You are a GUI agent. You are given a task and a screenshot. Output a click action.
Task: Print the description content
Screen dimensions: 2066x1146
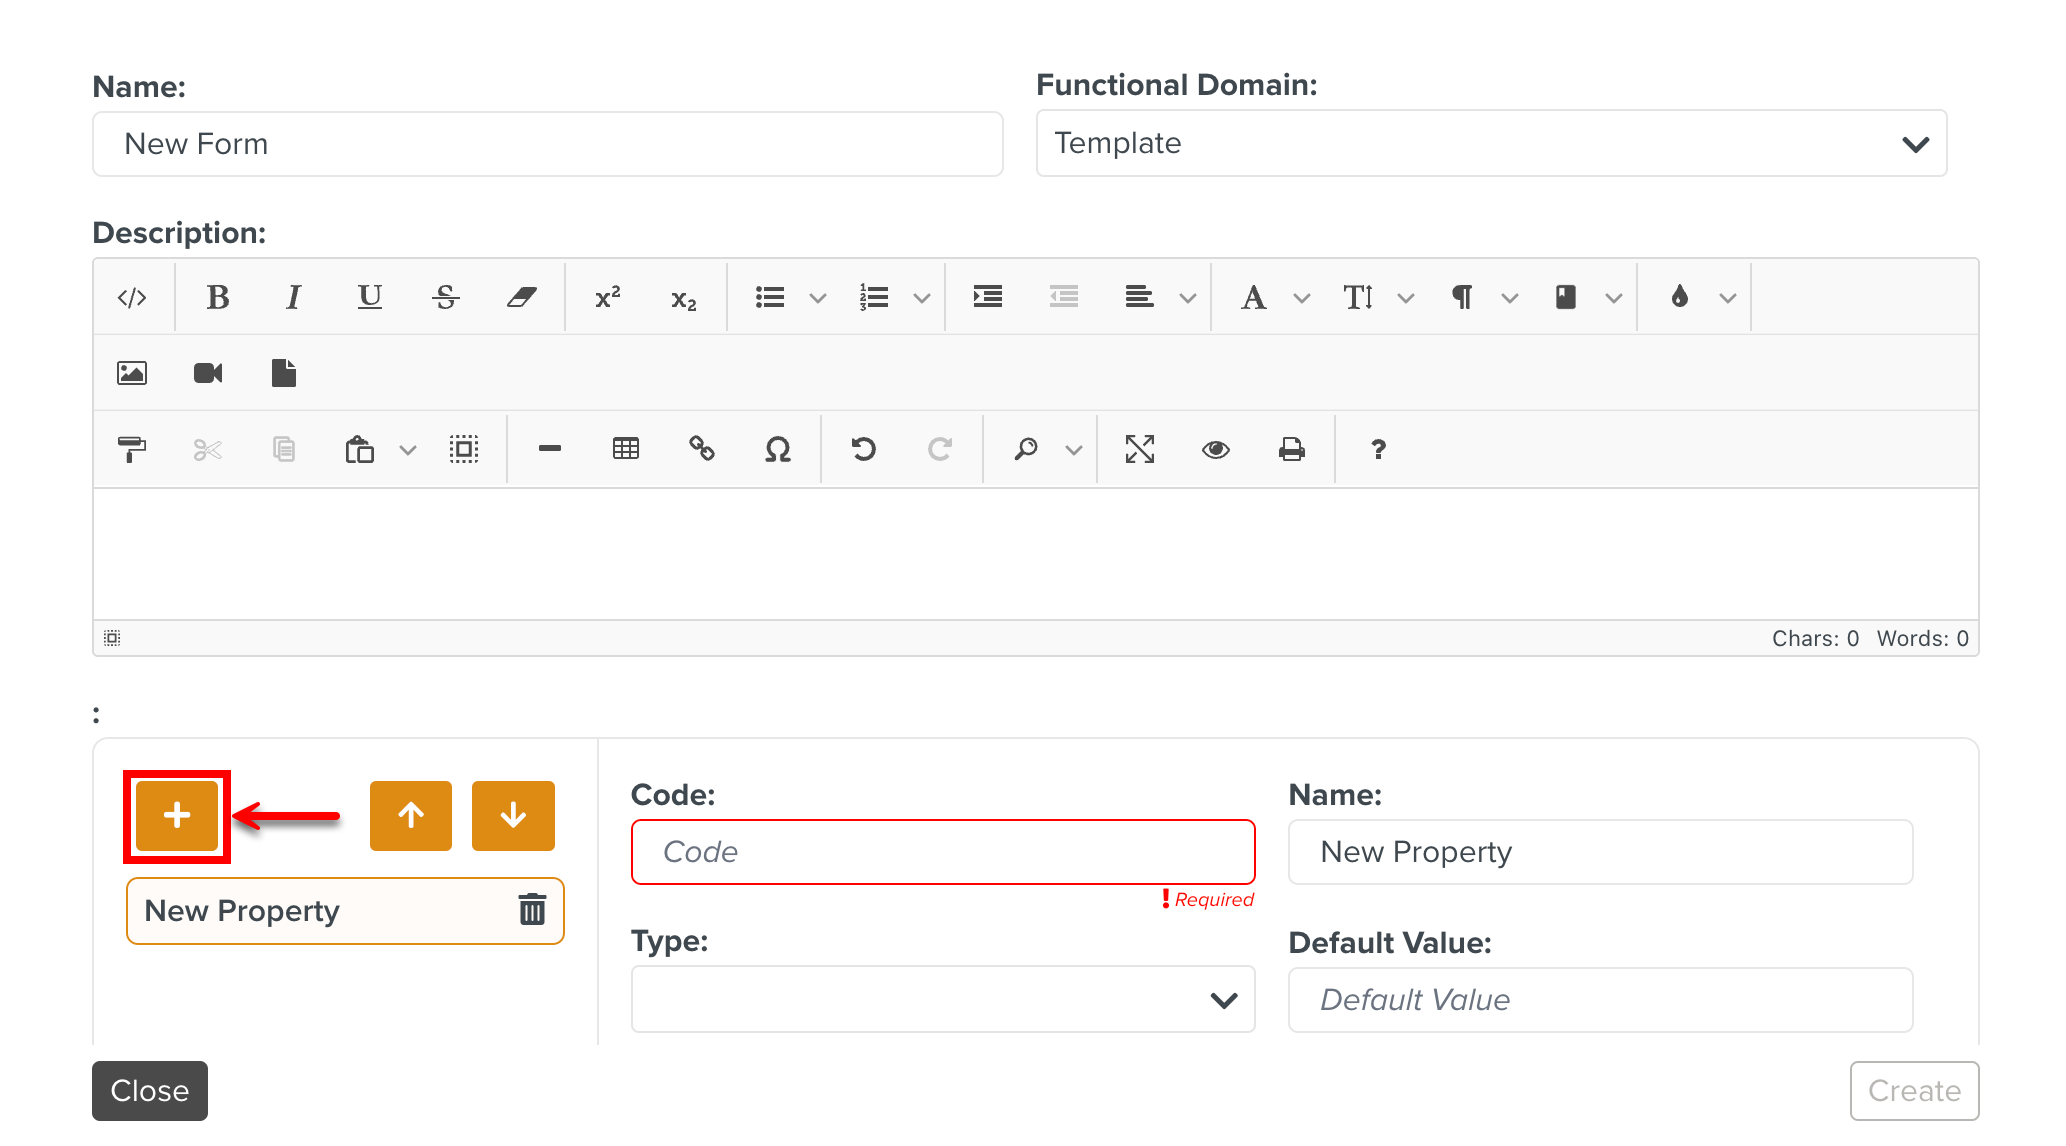(1292, 449)
